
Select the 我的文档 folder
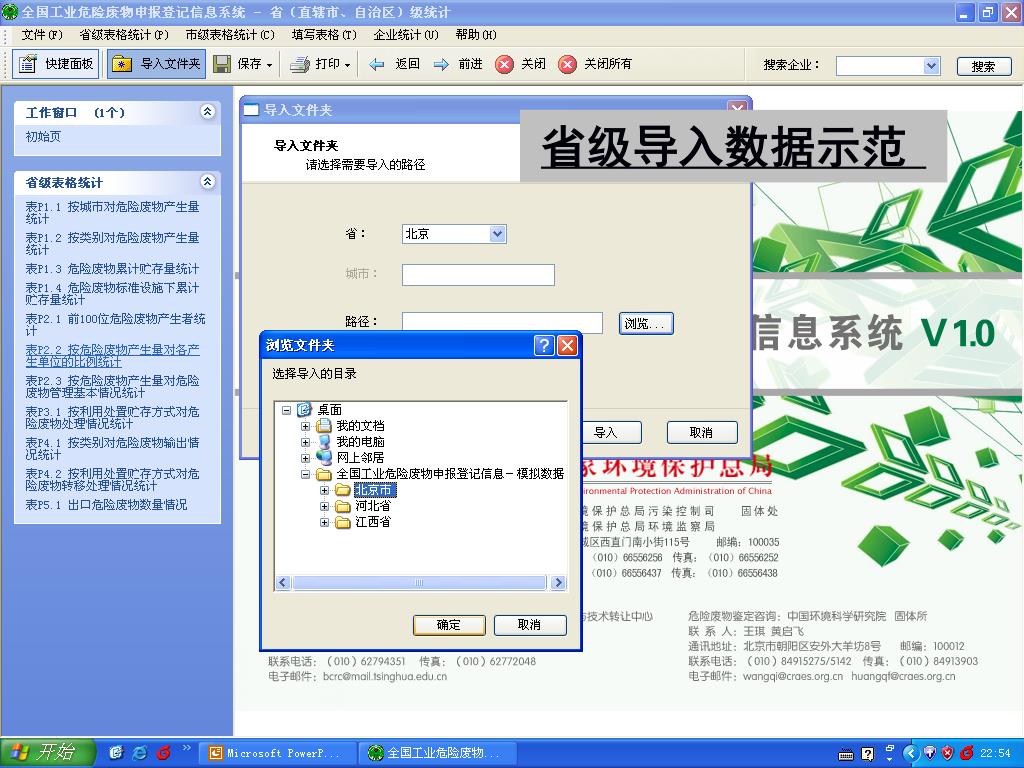coord(360,426)
